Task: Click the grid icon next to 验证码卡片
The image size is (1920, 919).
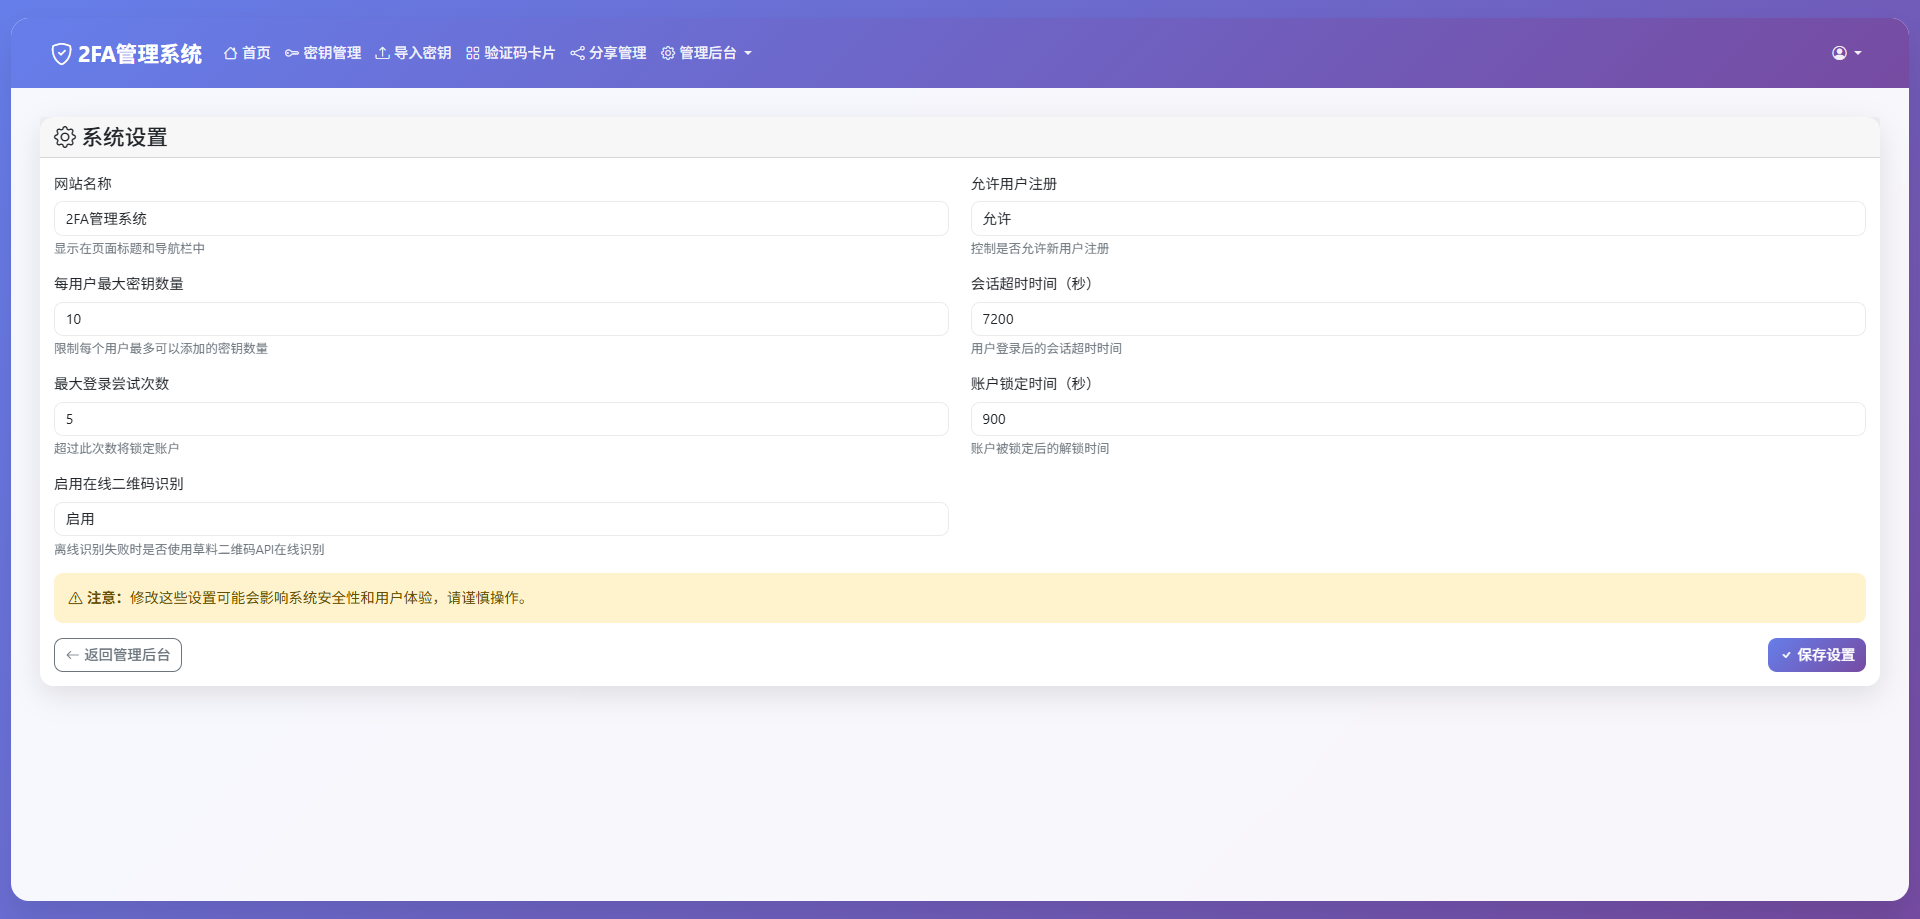Action: [471, 53]
